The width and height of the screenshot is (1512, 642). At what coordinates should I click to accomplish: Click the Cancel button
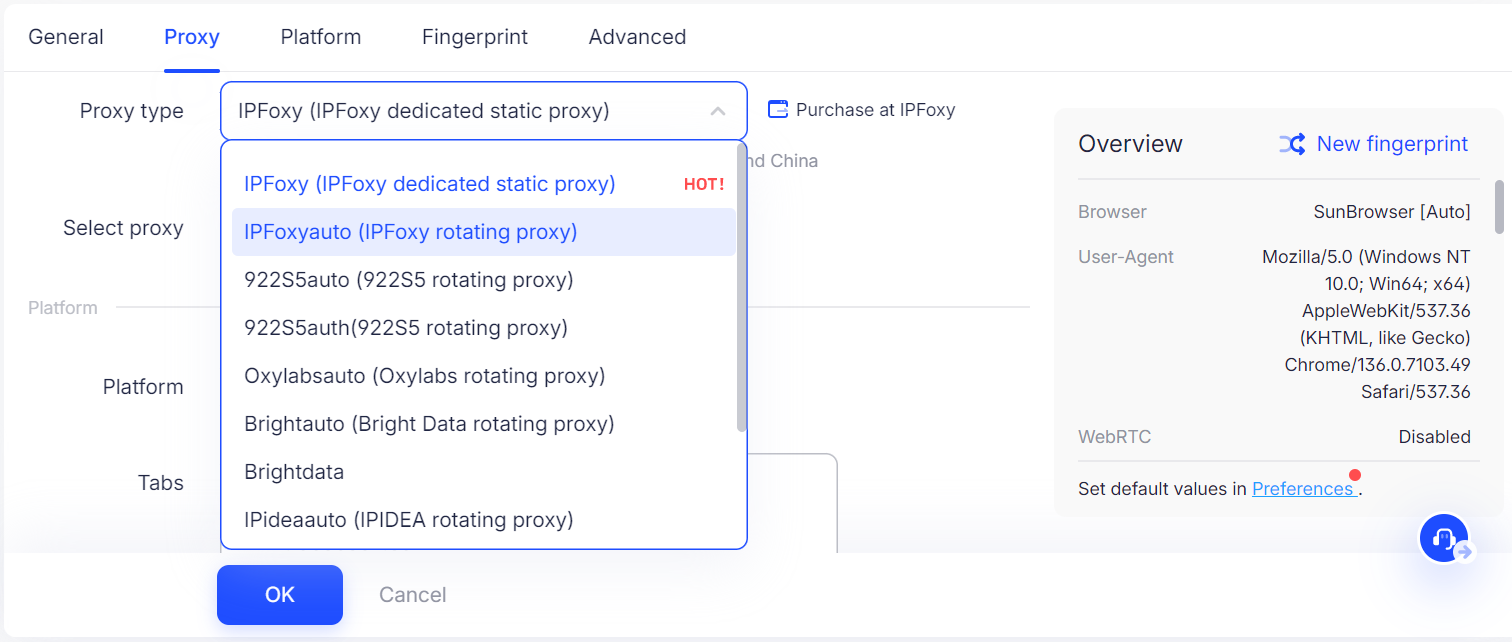pos(412,595)
